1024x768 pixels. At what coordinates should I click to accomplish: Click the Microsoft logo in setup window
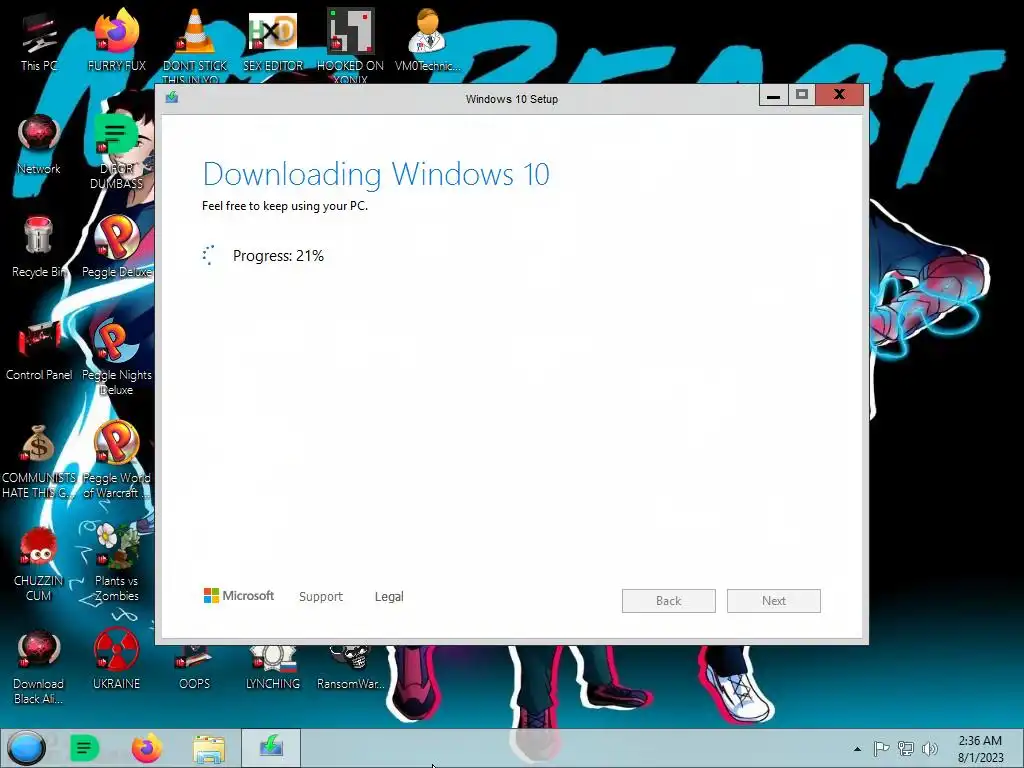click(x=238, y=596)
